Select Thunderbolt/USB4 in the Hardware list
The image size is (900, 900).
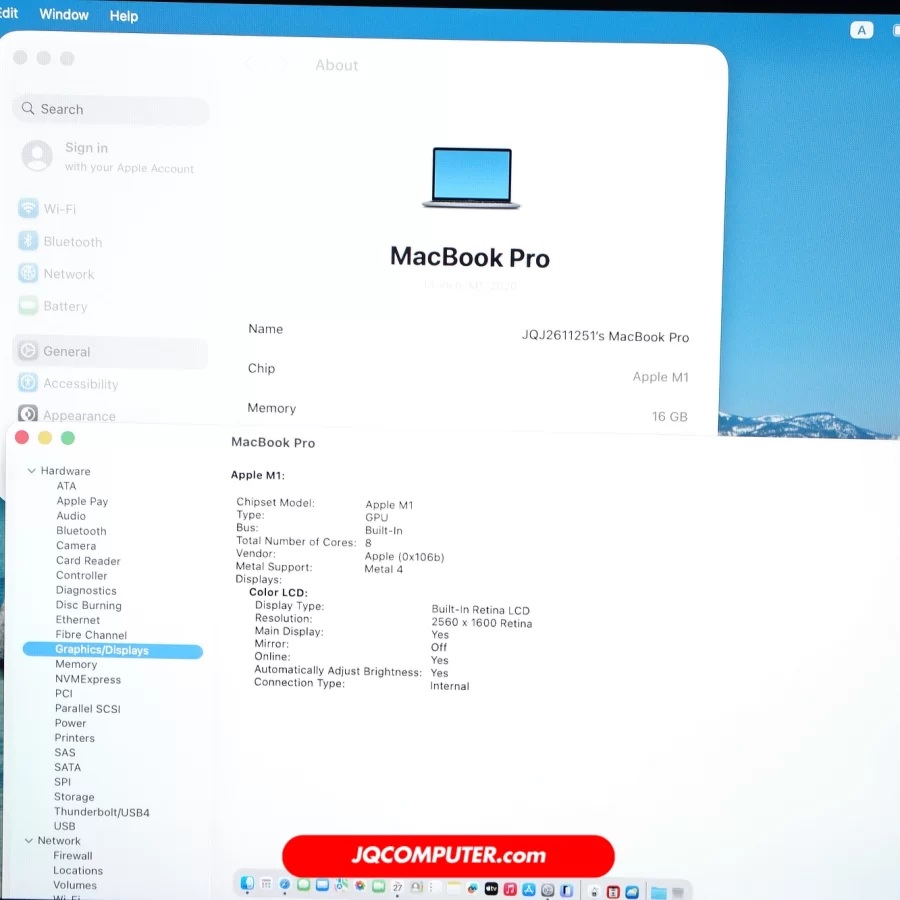click(x=102, y=812)
